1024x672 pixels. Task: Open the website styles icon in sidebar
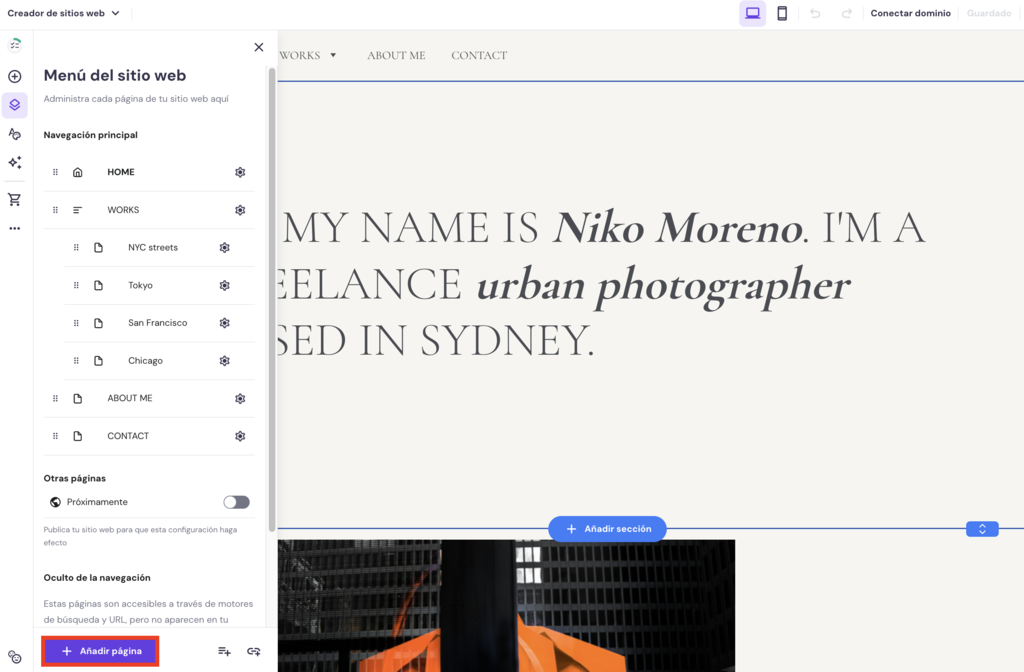click(14, 134)
